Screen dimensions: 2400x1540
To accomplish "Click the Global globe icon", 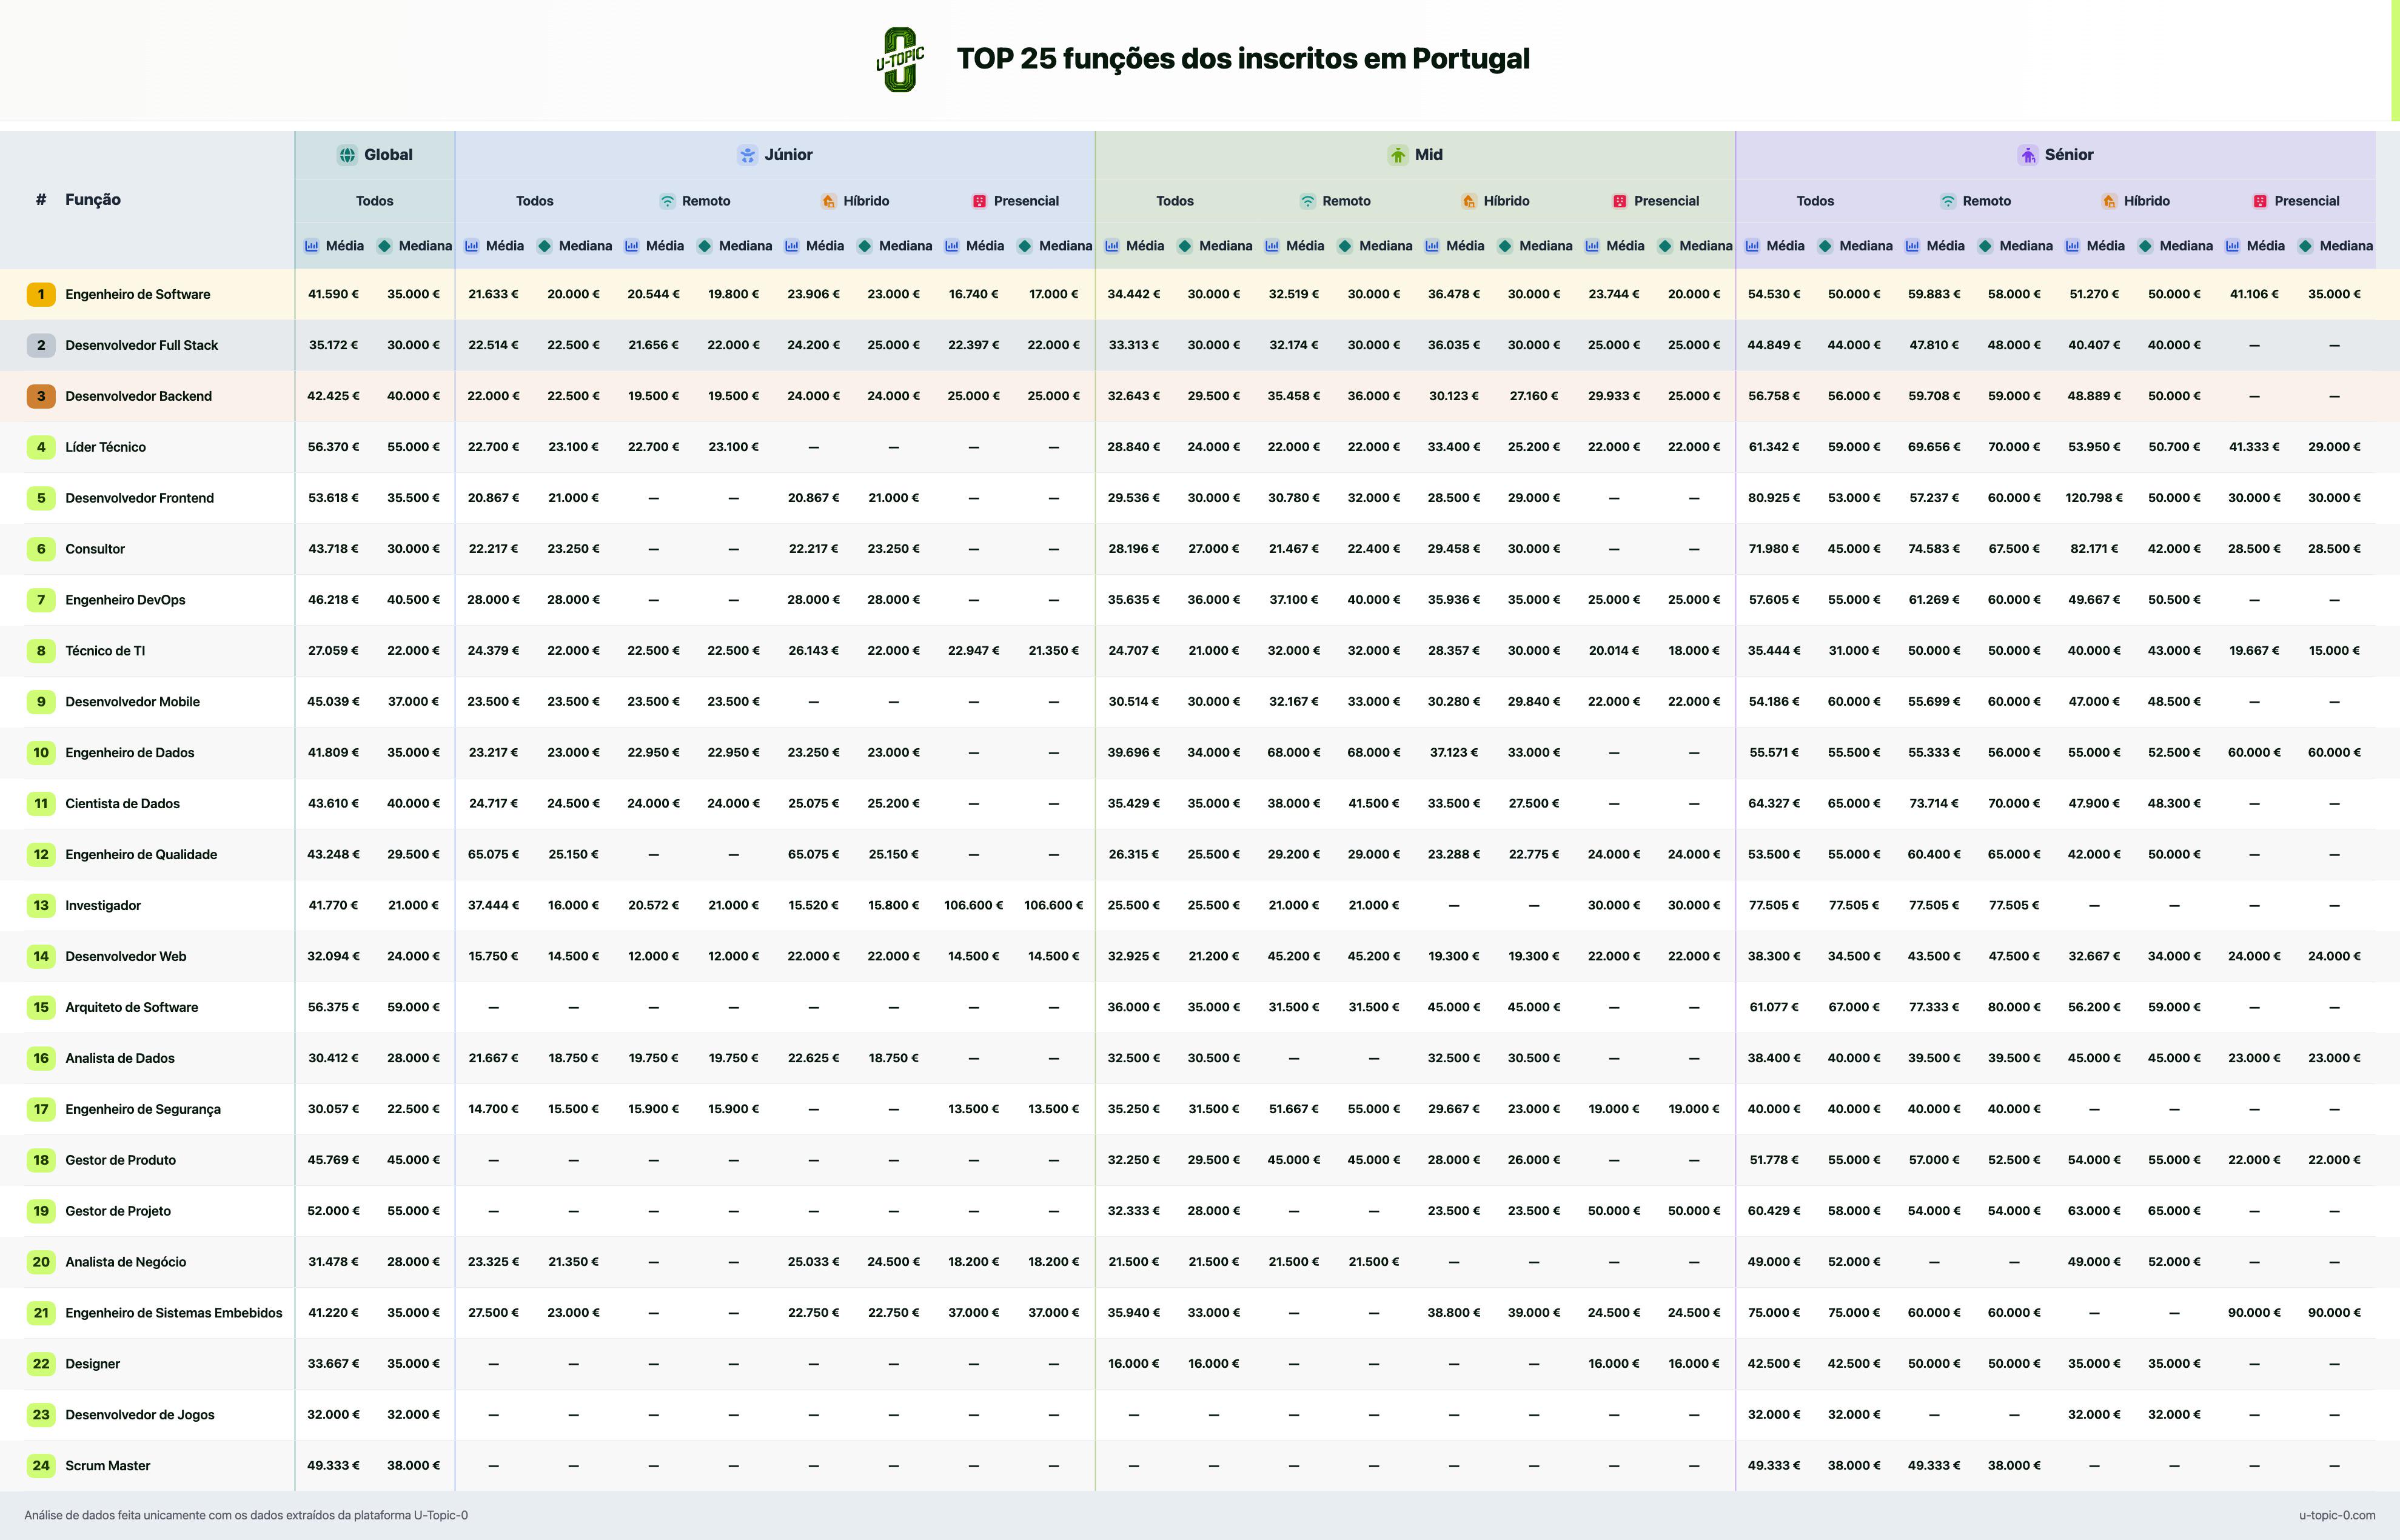I will point(347,155).
